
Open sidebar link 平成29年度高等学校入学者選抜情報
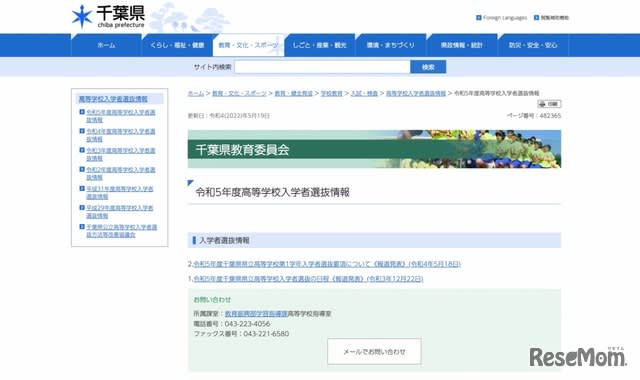click(120, 212)
